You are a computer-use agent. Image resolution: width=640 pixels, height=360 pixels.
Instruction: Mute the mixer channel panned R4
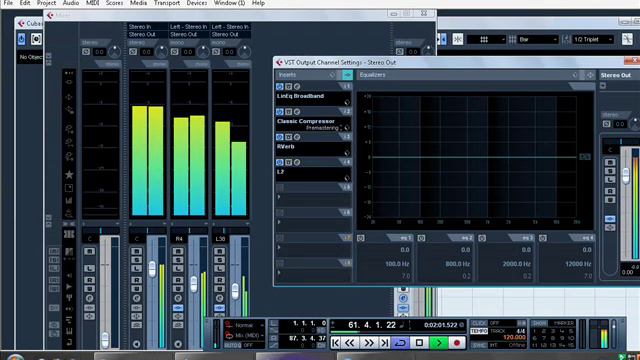[178, 251]
